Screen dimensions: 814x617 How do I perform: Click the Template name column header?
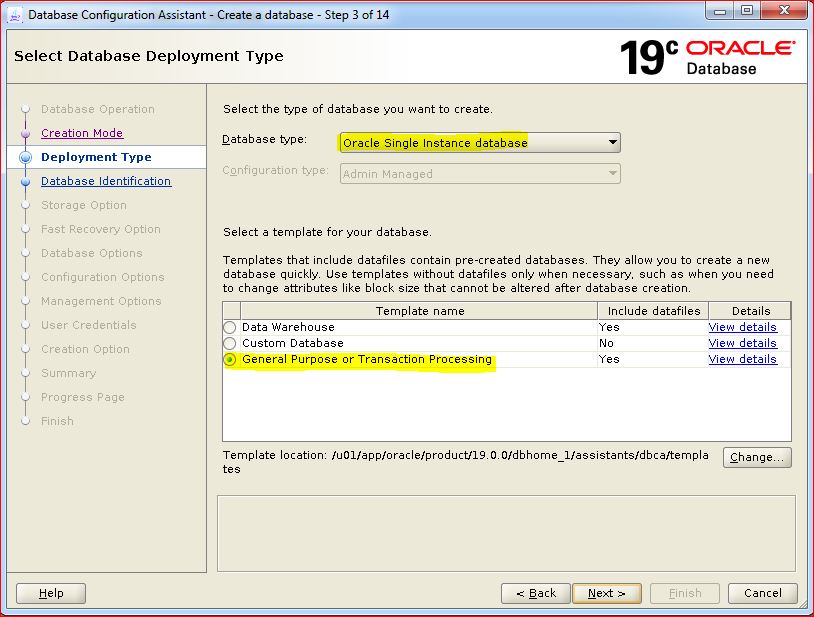418,311
